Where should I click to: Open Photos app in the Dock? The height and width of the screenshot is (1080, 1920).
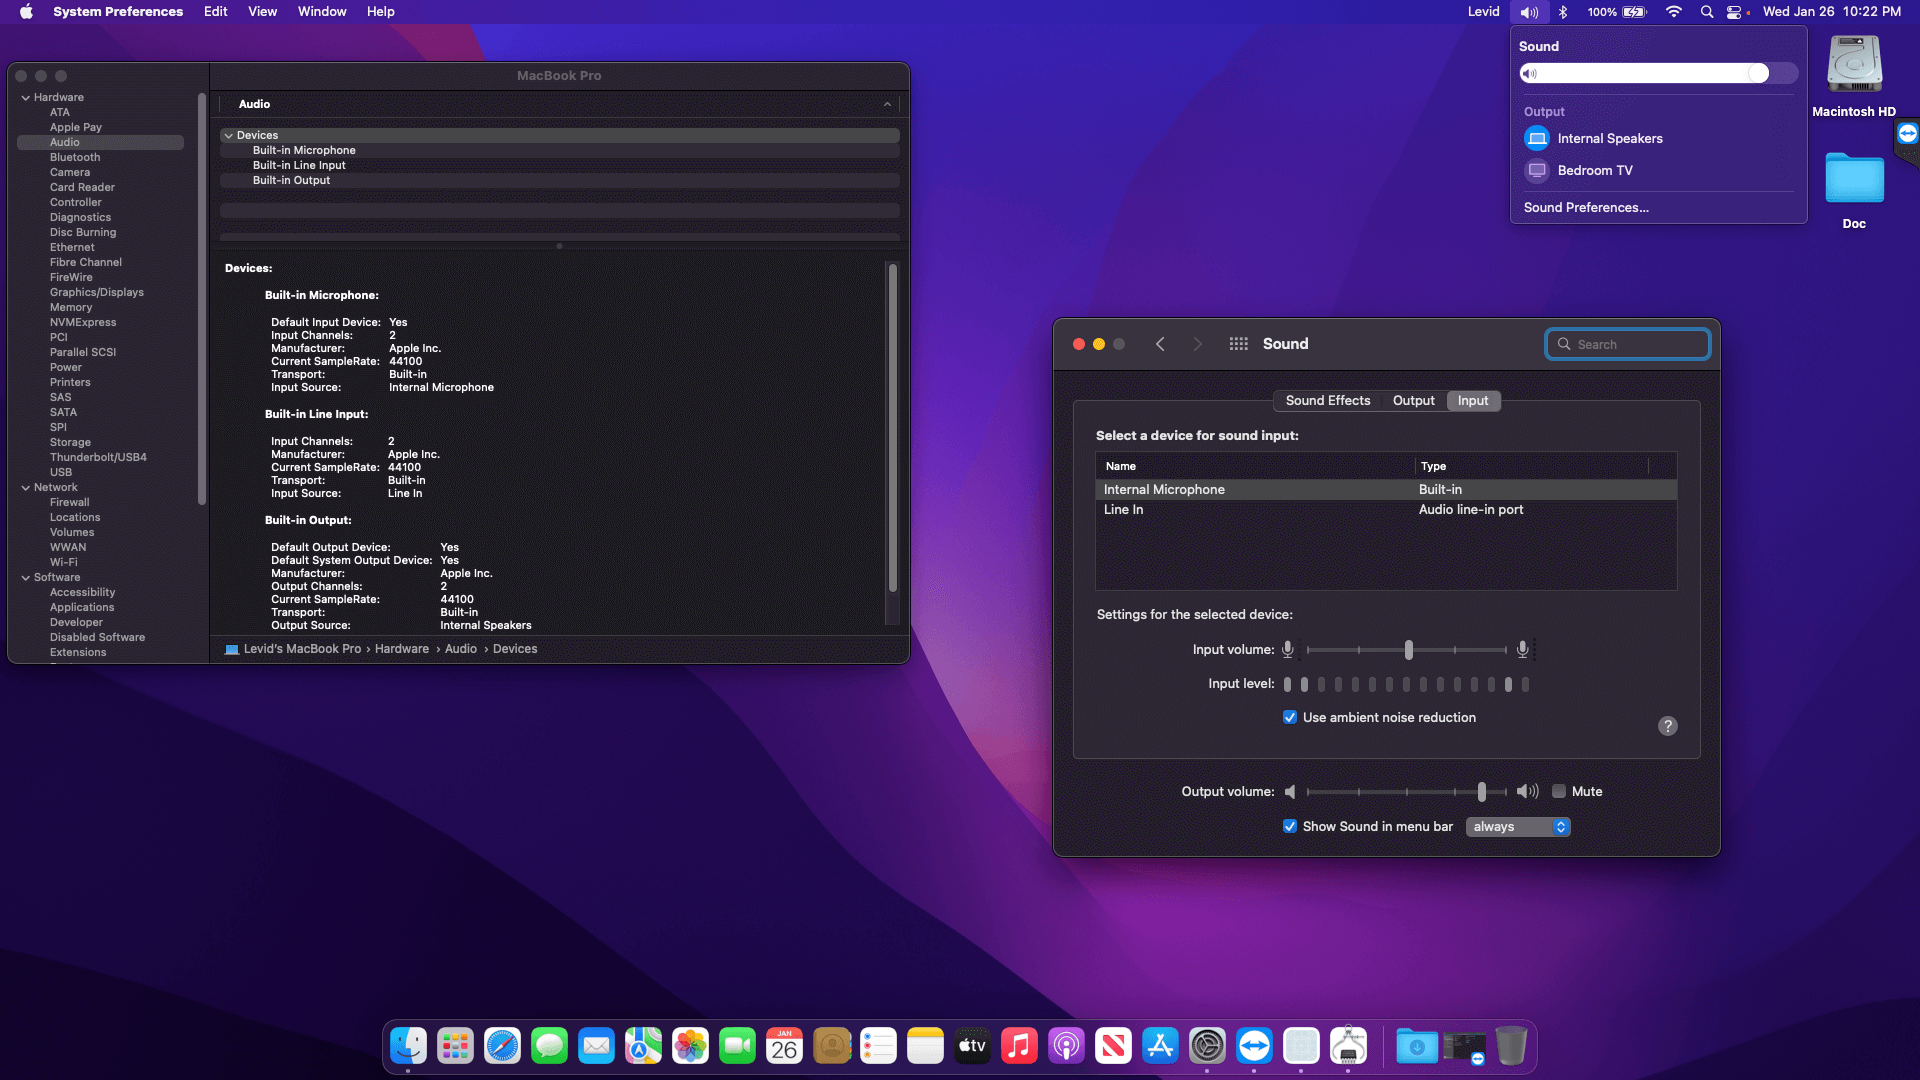click(690, 1046)
